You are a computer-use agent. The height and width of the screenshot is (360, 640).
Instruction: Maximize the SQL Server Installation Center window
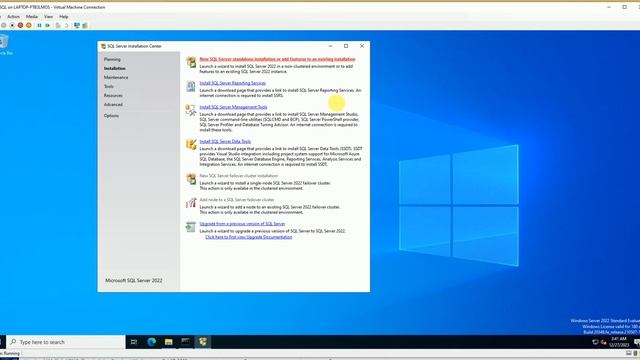(346, 46)
